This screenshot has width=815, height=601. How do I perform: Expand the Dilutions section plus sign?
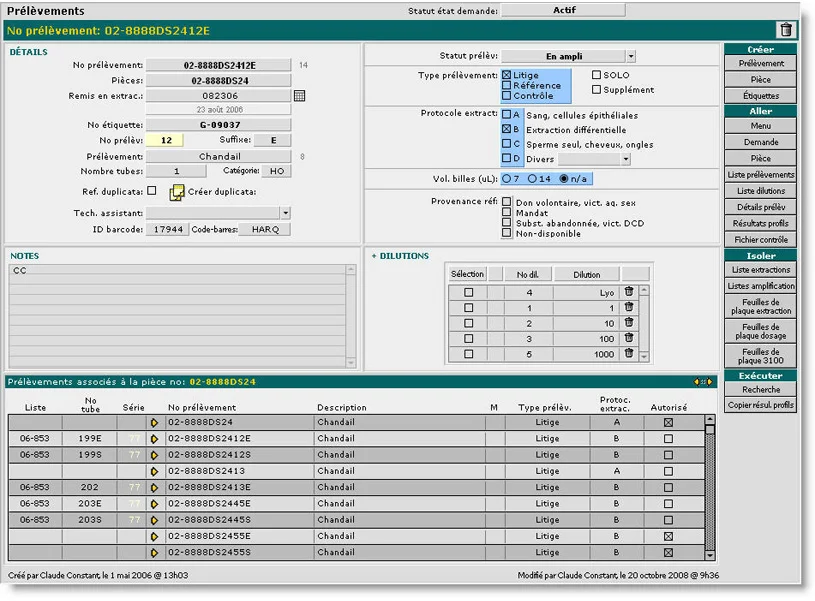pos(374,256)
